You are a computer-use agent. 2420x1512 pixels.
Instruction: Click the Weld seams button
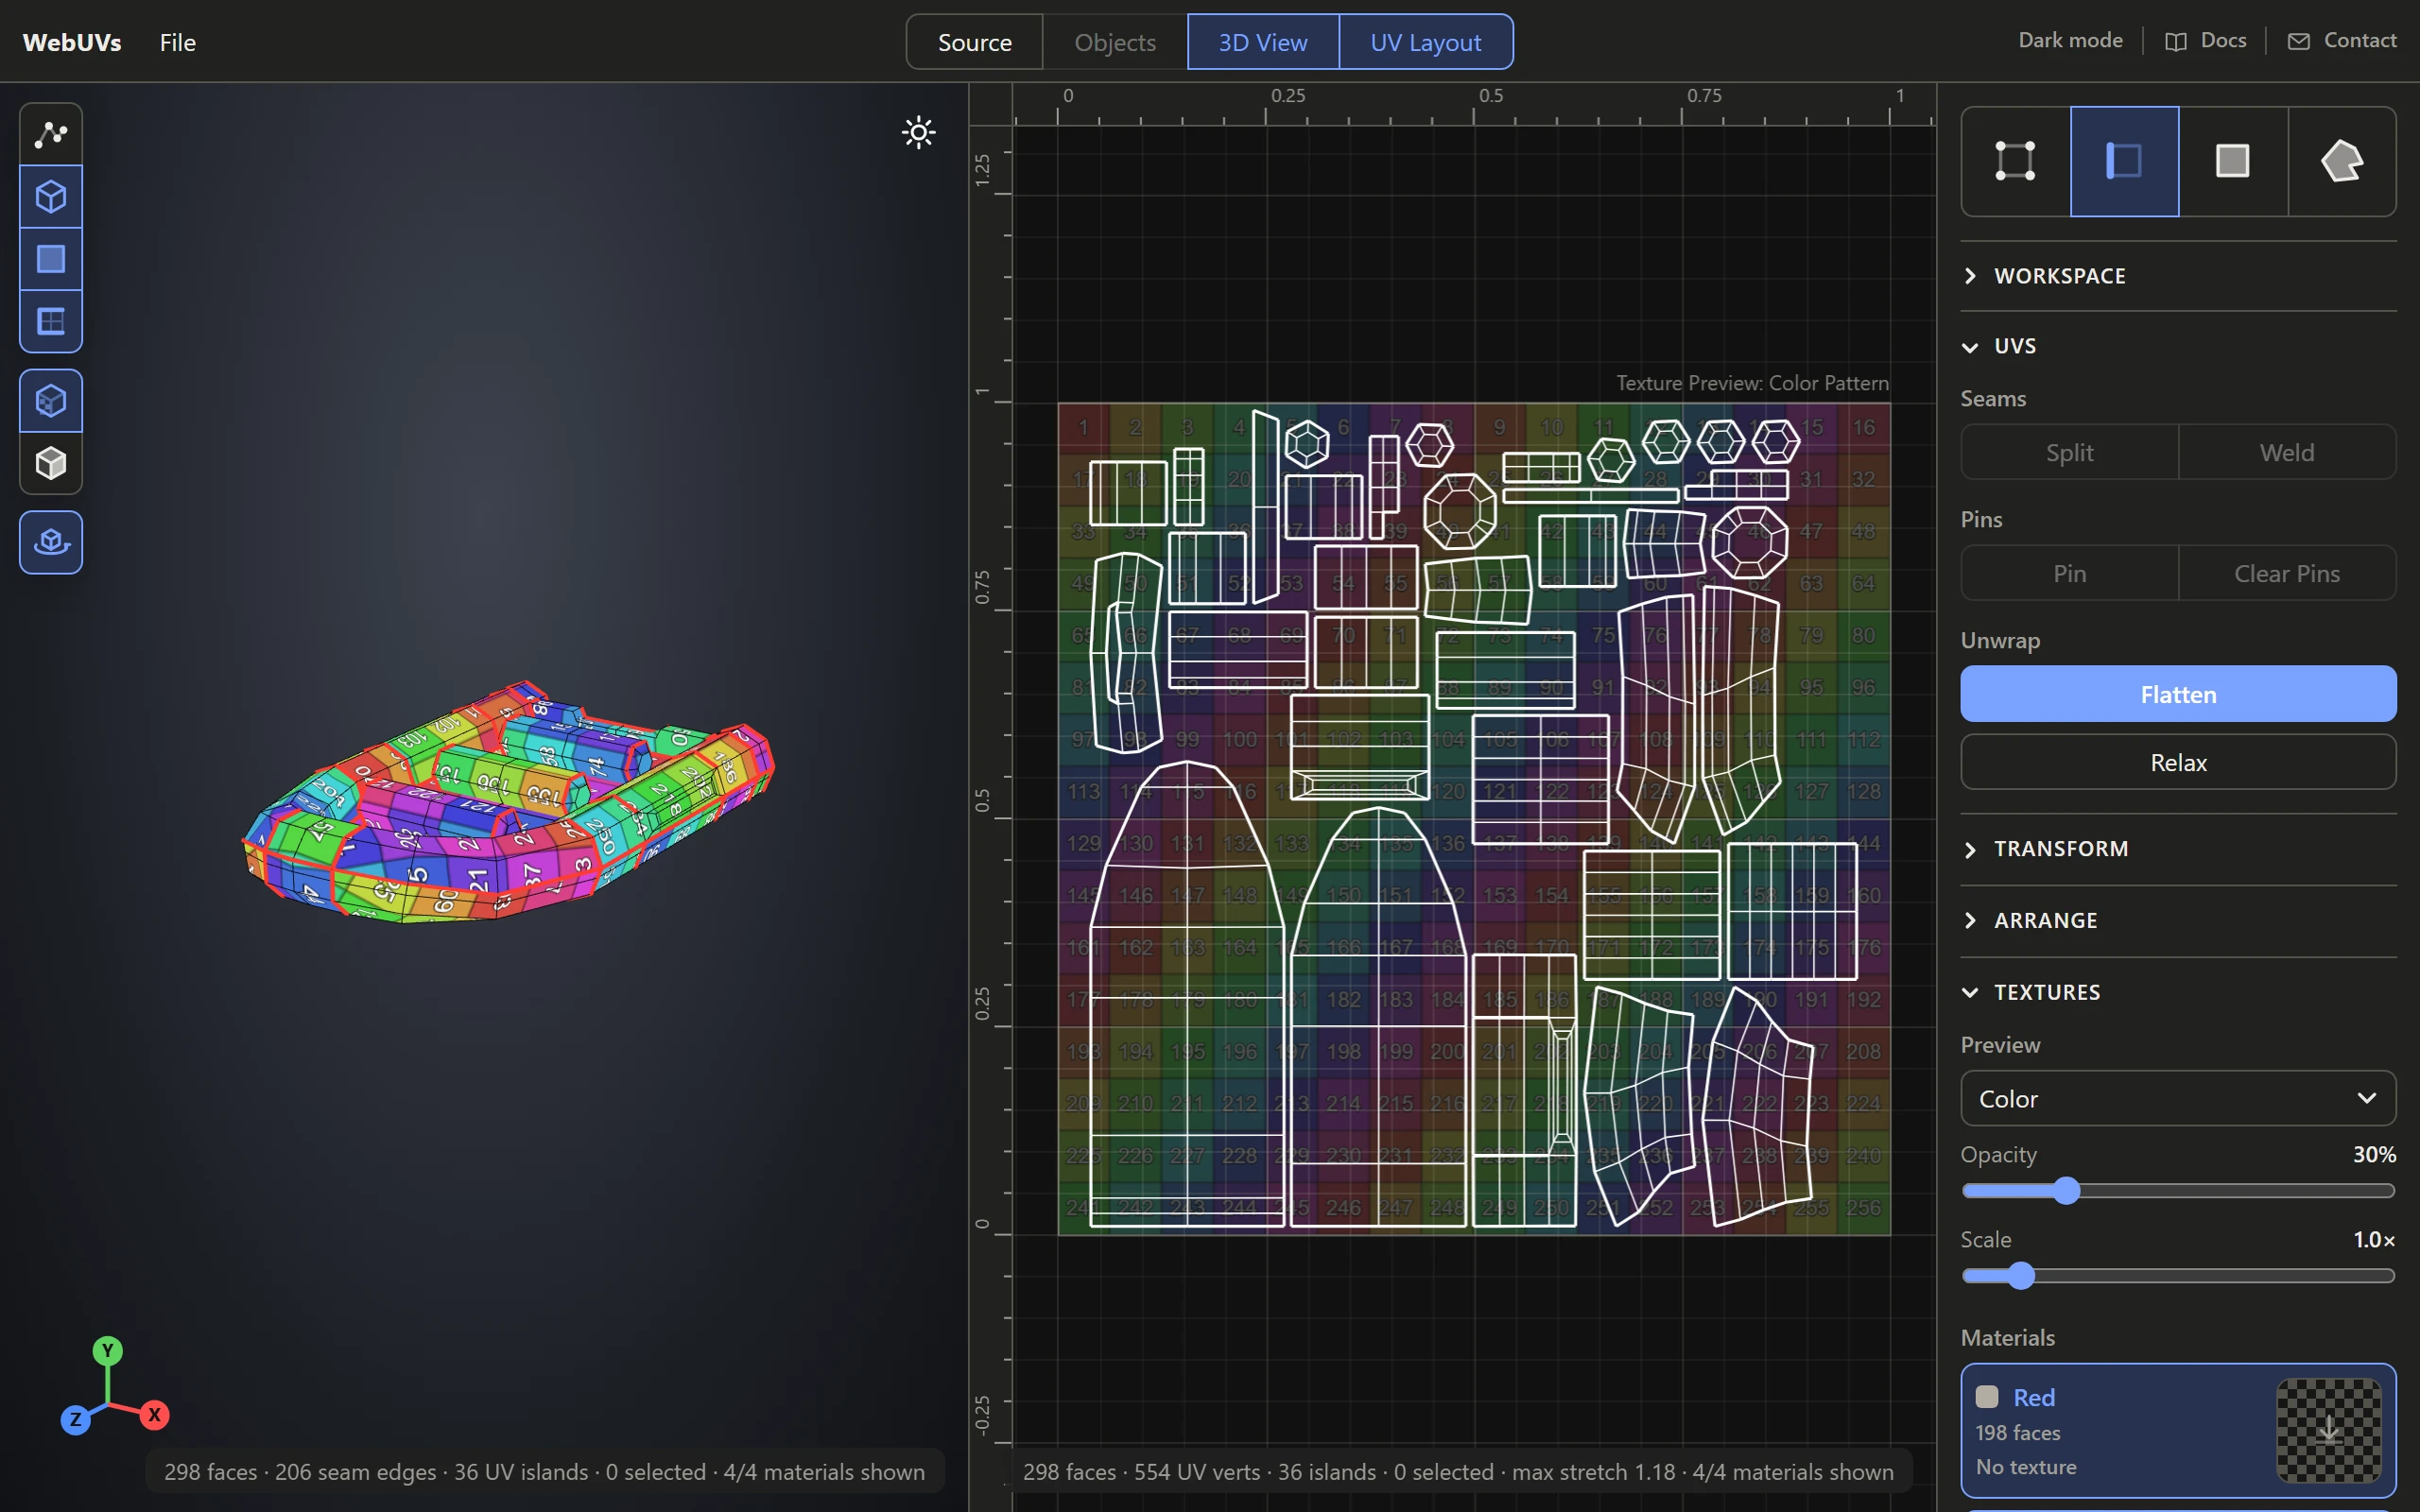2287,452
